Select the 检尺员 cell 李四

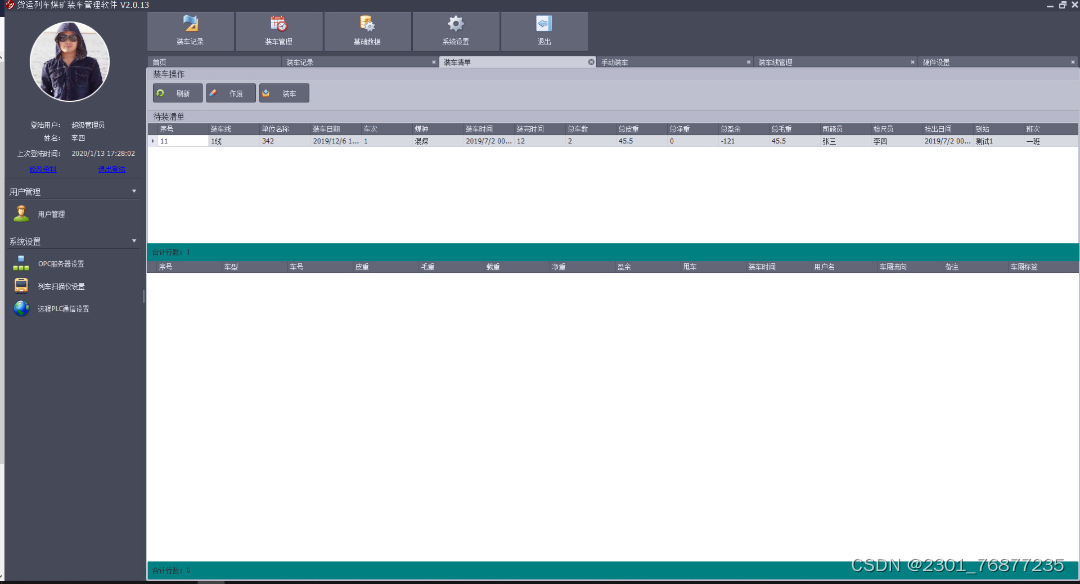[x=896, y=141]
